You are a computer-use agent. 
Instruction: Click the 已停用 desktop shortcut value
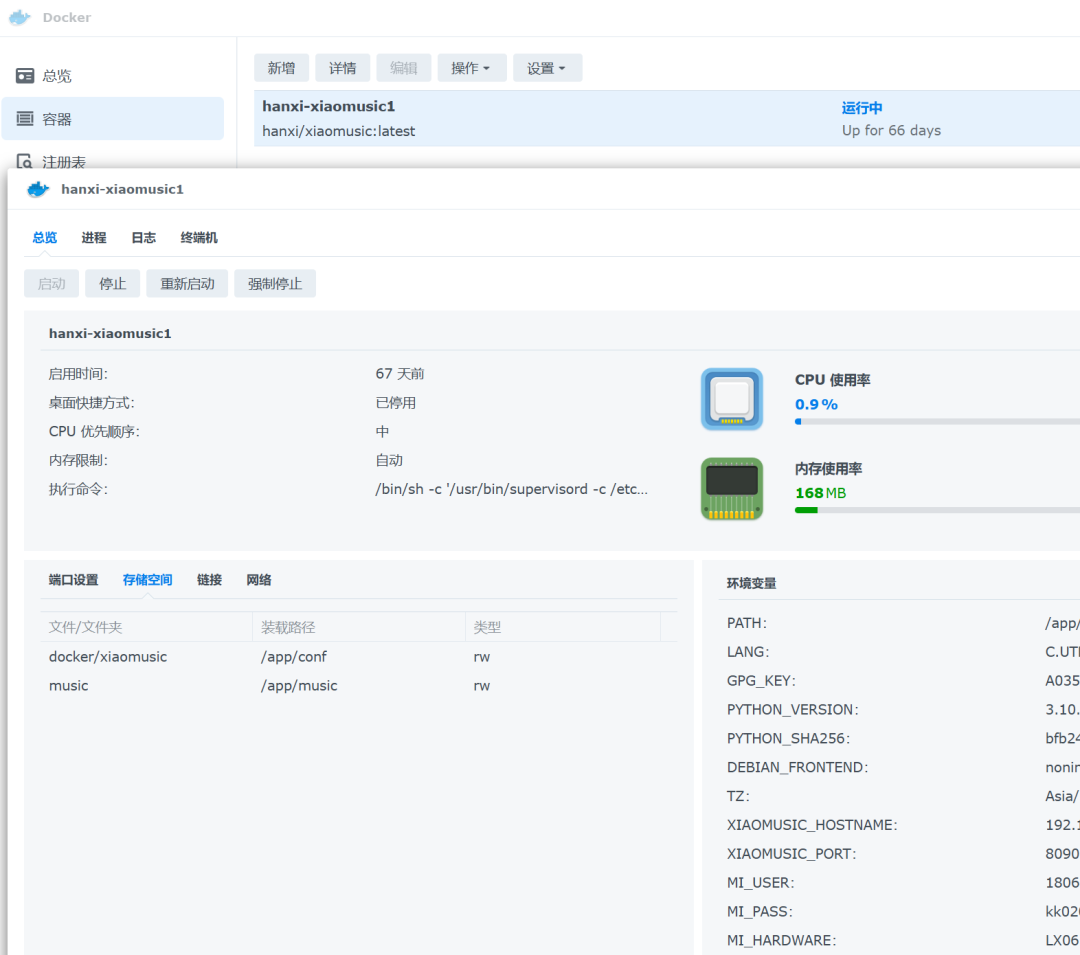coord(395,403)
